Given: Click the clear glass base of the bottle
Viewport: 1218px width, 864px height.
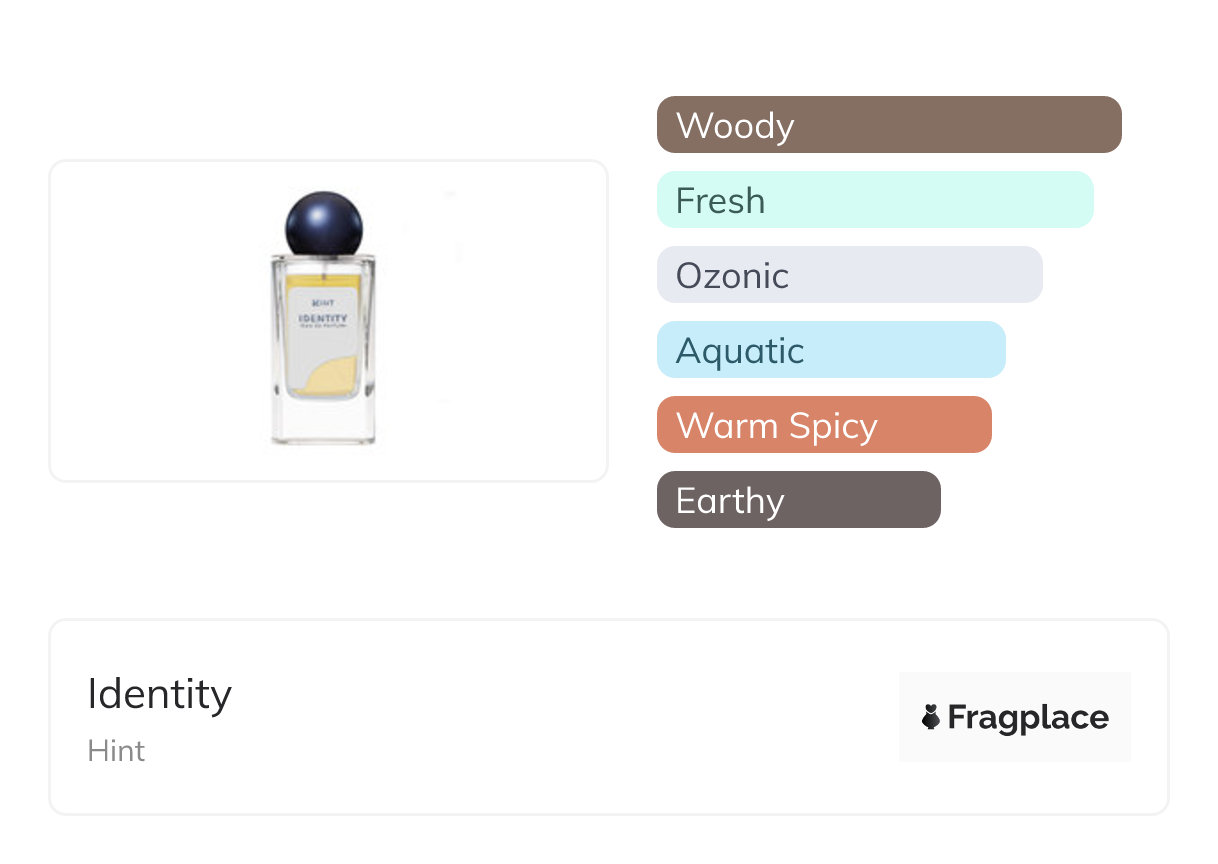Looking at the screenshot, I should pyautogui.click(x=322, y=424).
